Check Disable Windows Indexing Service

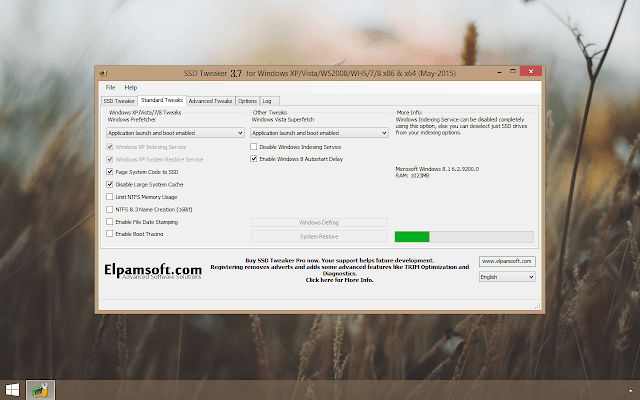point(253,147)
